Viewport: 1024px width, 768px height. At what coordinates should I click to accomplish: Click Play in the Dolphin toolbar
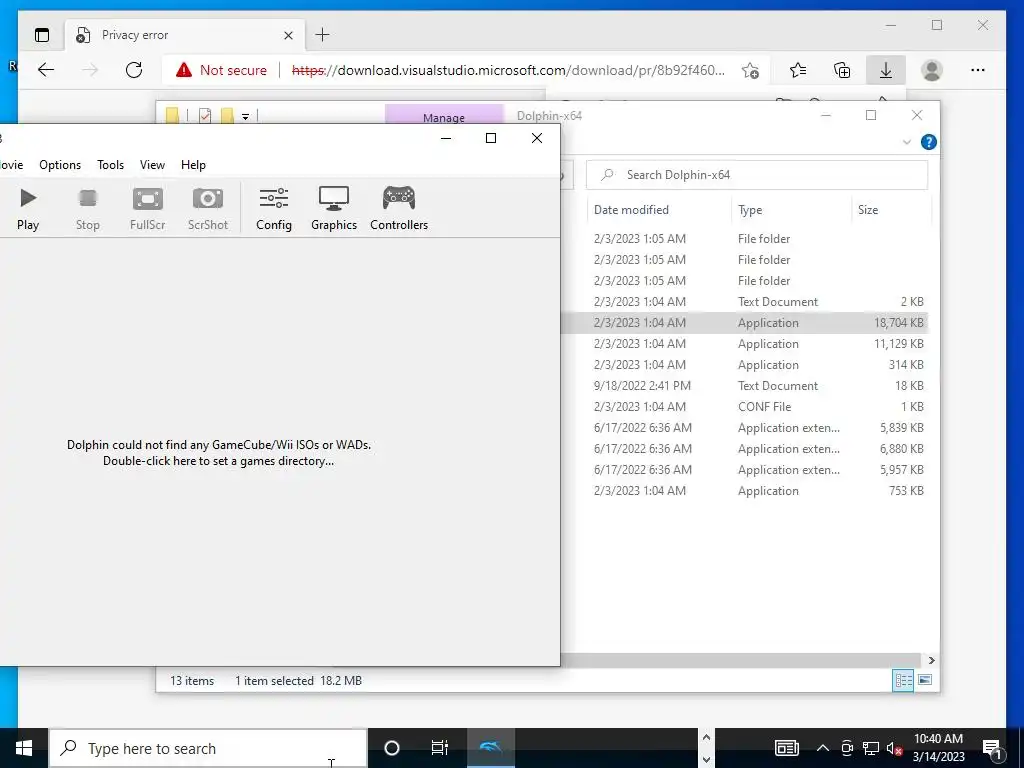(x=28, y=209)
